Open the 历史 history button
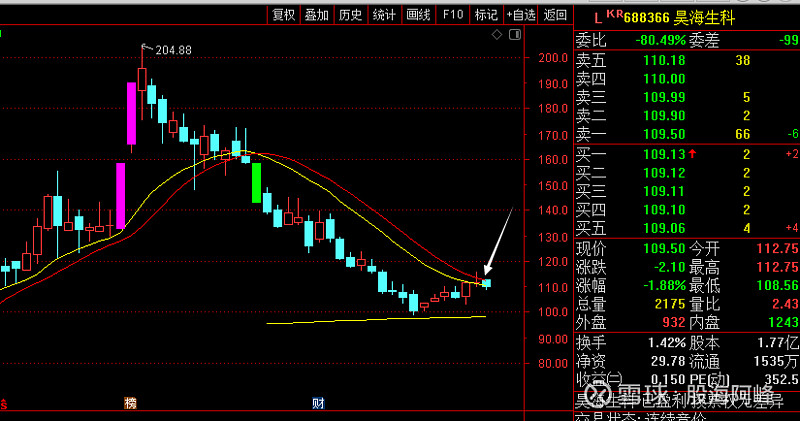 (x=351, y=15)
